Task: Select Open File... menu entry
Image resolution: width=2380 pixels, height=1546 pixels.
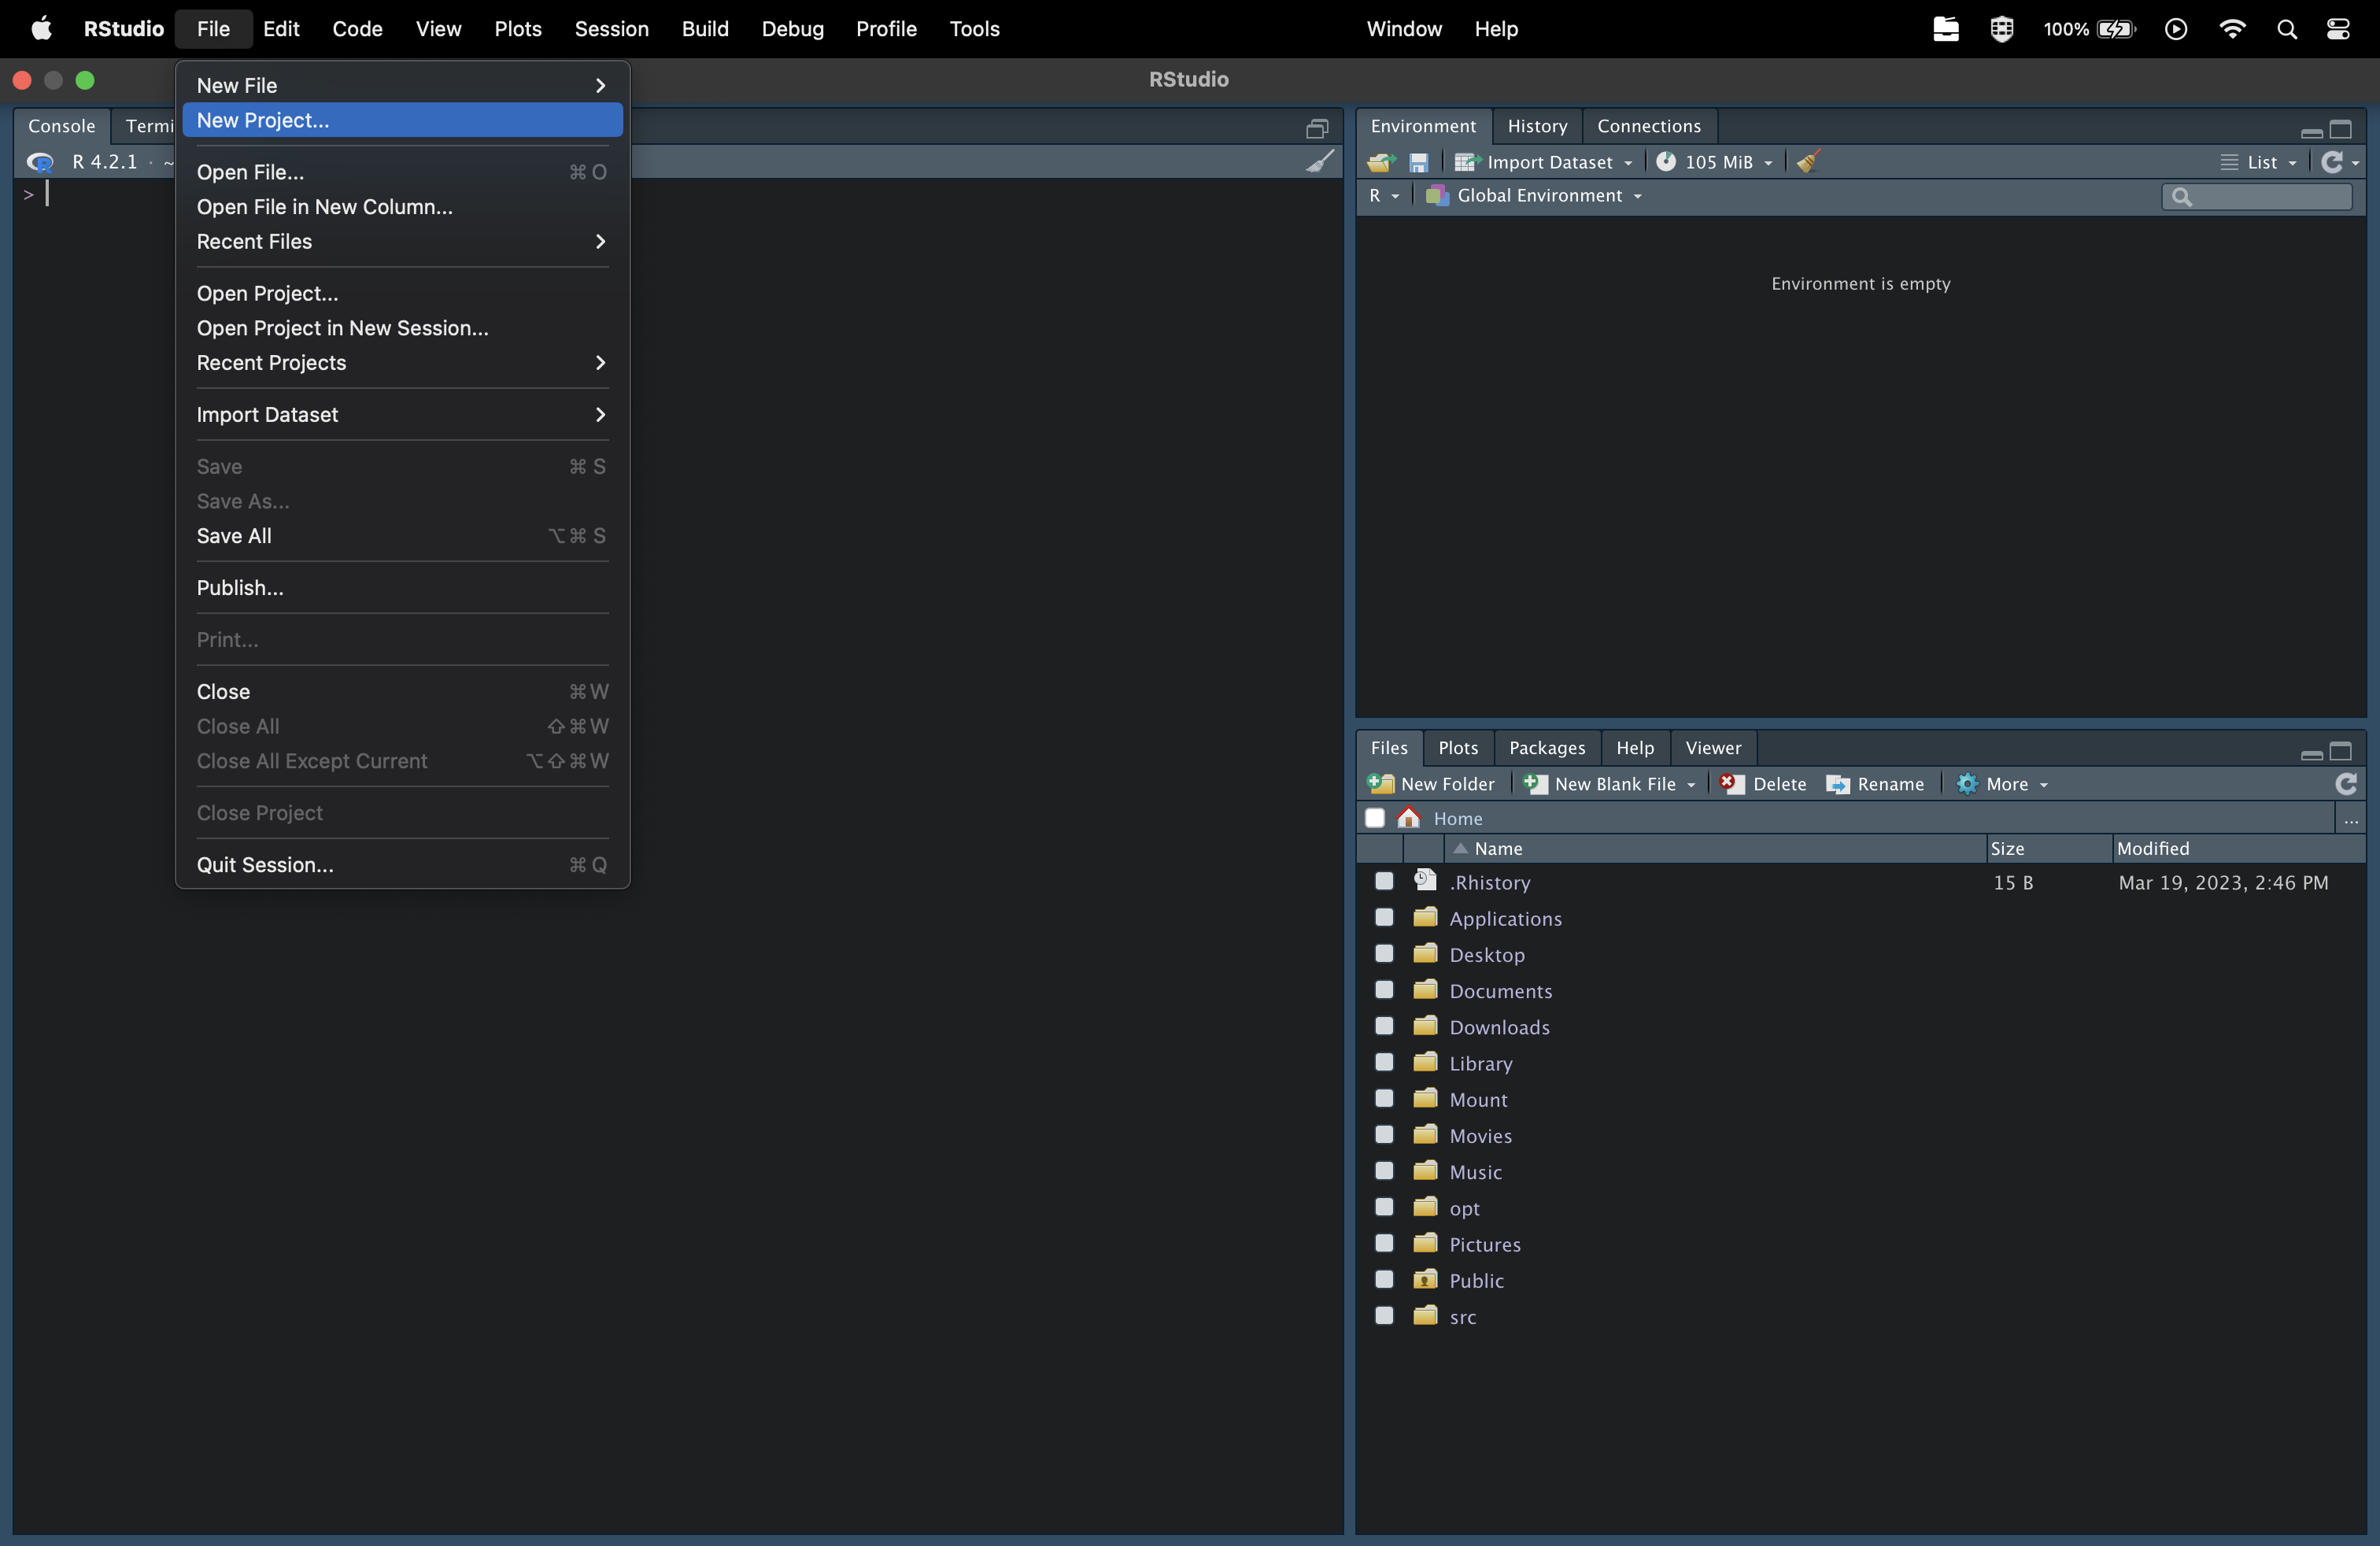Action: pos(402,172)
